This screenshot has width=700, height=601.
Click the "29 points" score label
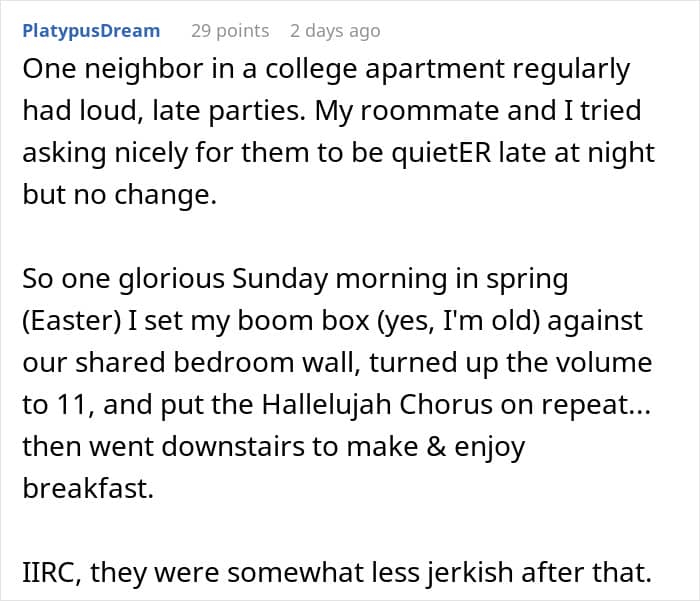230,31
